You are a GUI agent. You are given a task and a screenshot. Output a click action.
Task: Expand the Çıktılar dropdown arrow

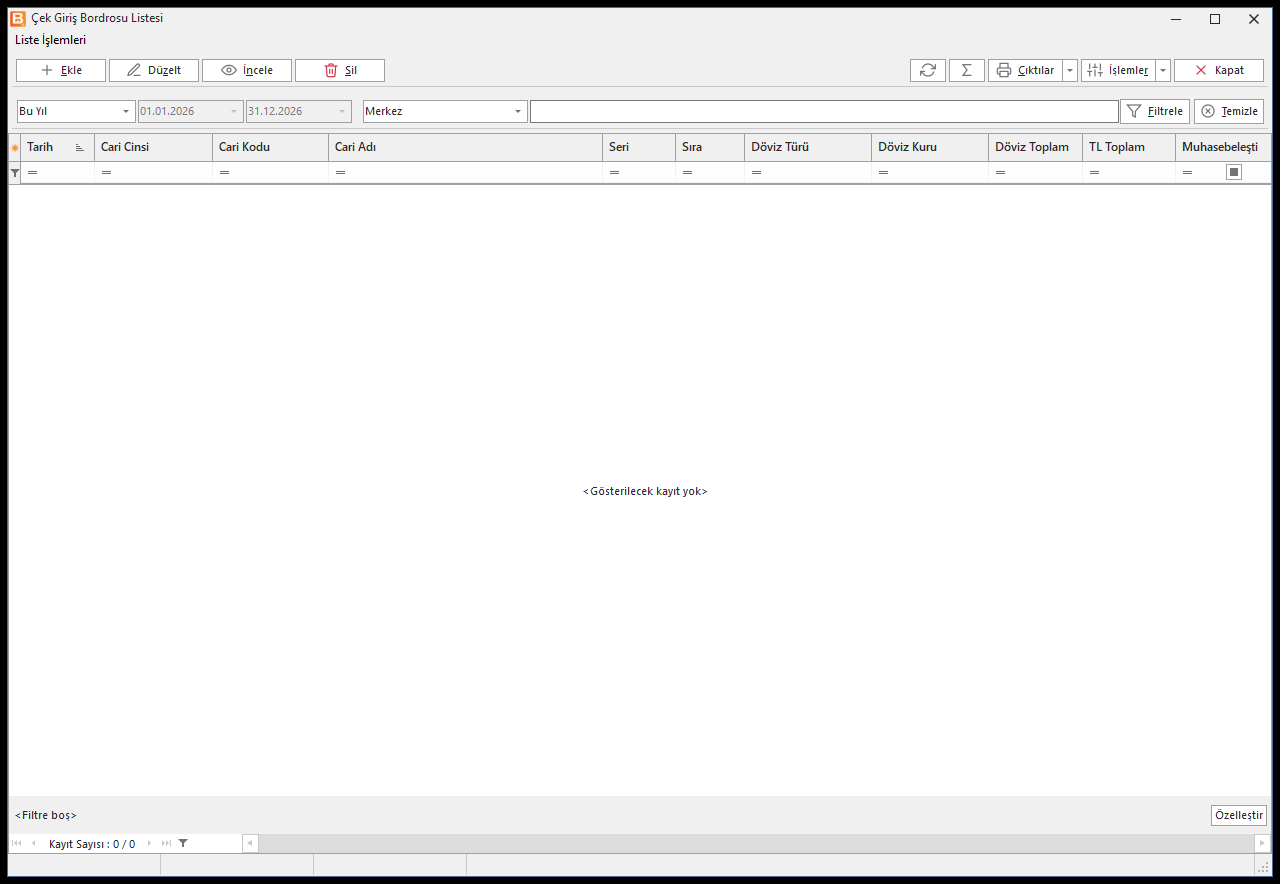click(1070, 70)
